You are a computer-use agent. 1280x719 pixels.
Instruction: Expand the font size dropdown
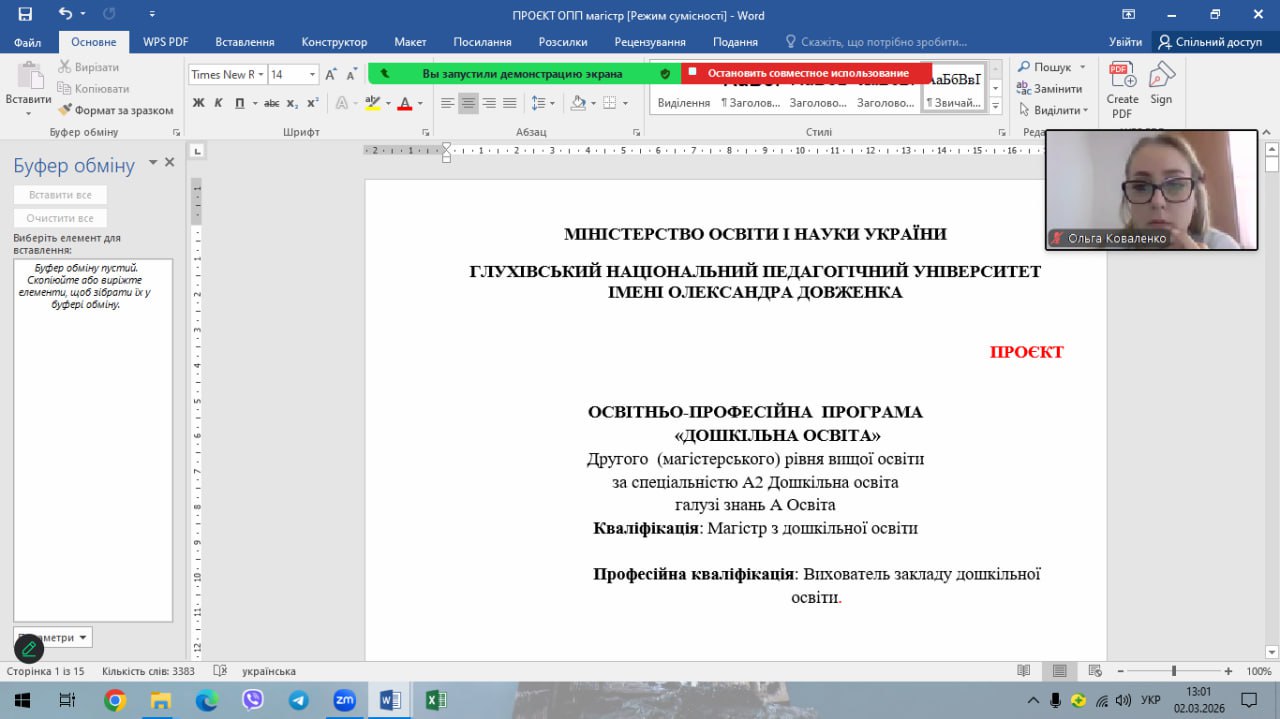tap(312, 75)
